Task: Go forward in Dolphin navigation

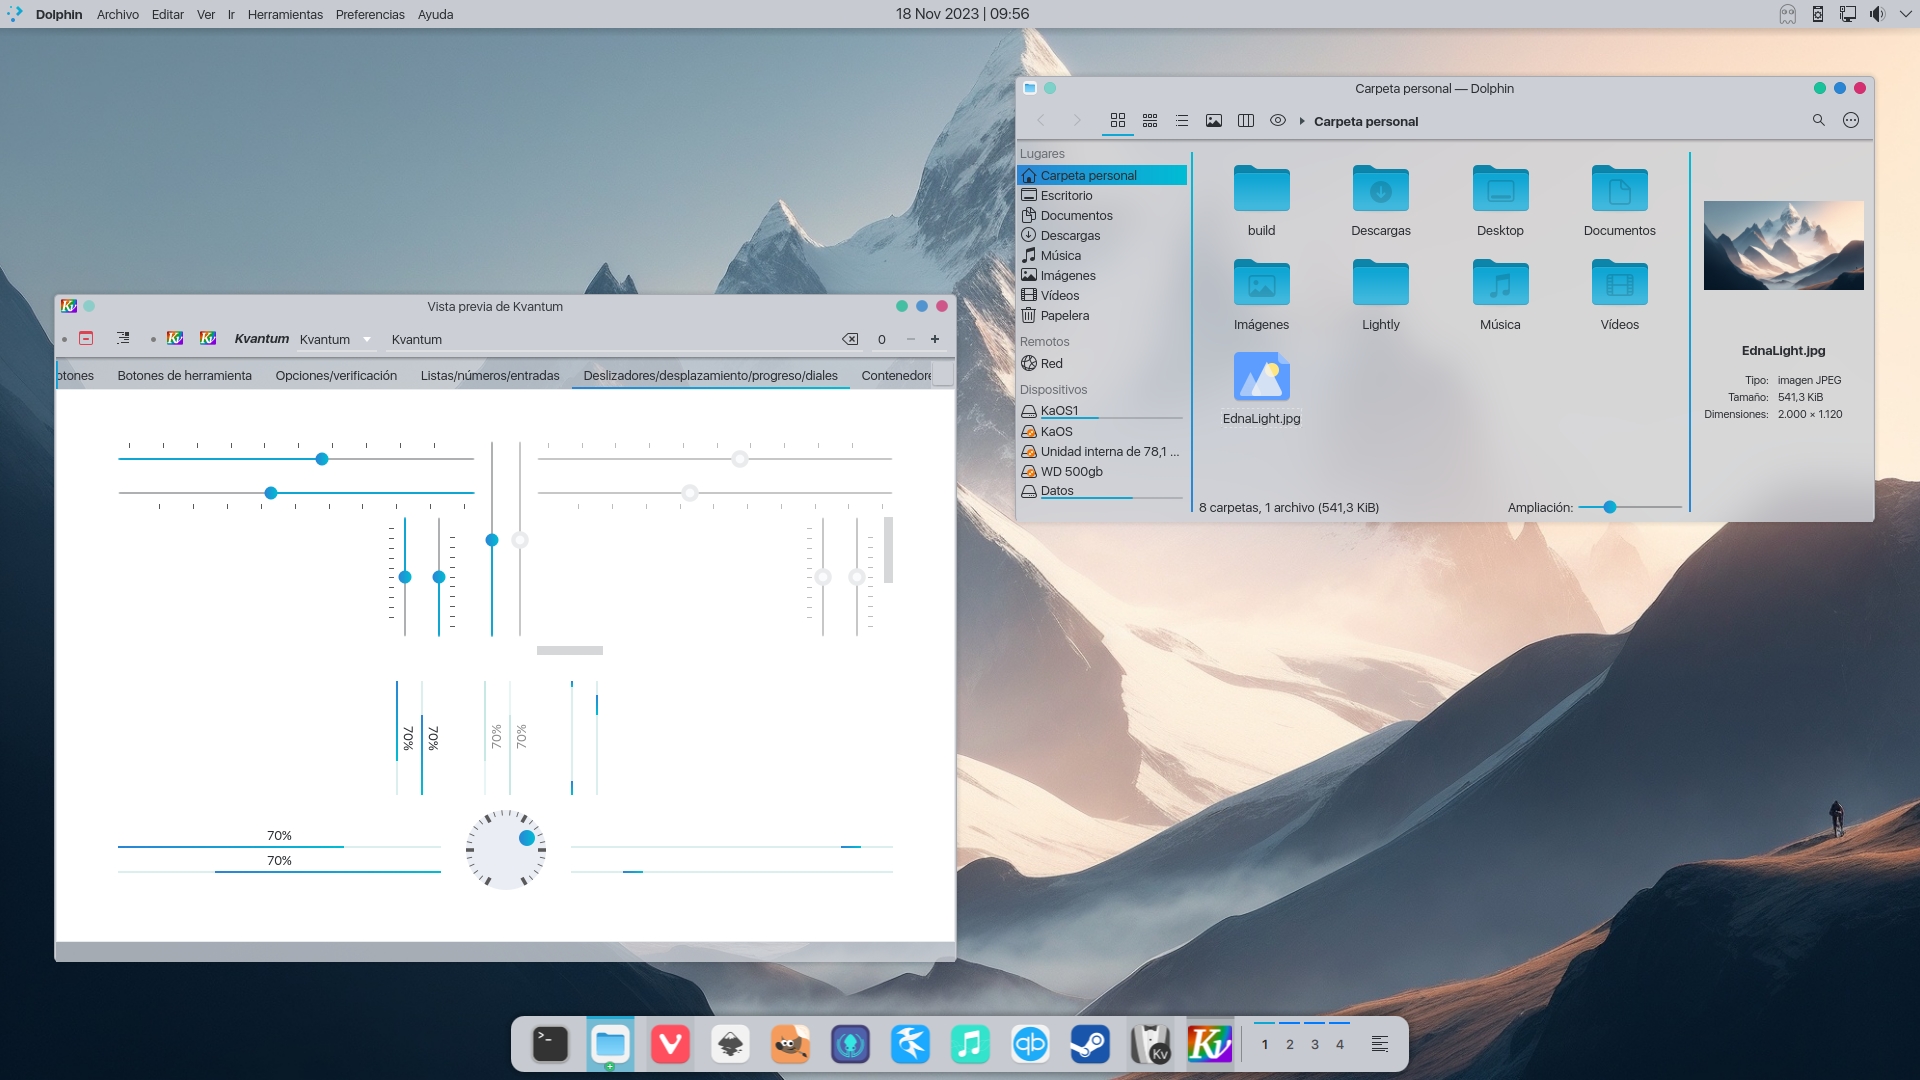Action: tap(1077, 120)
